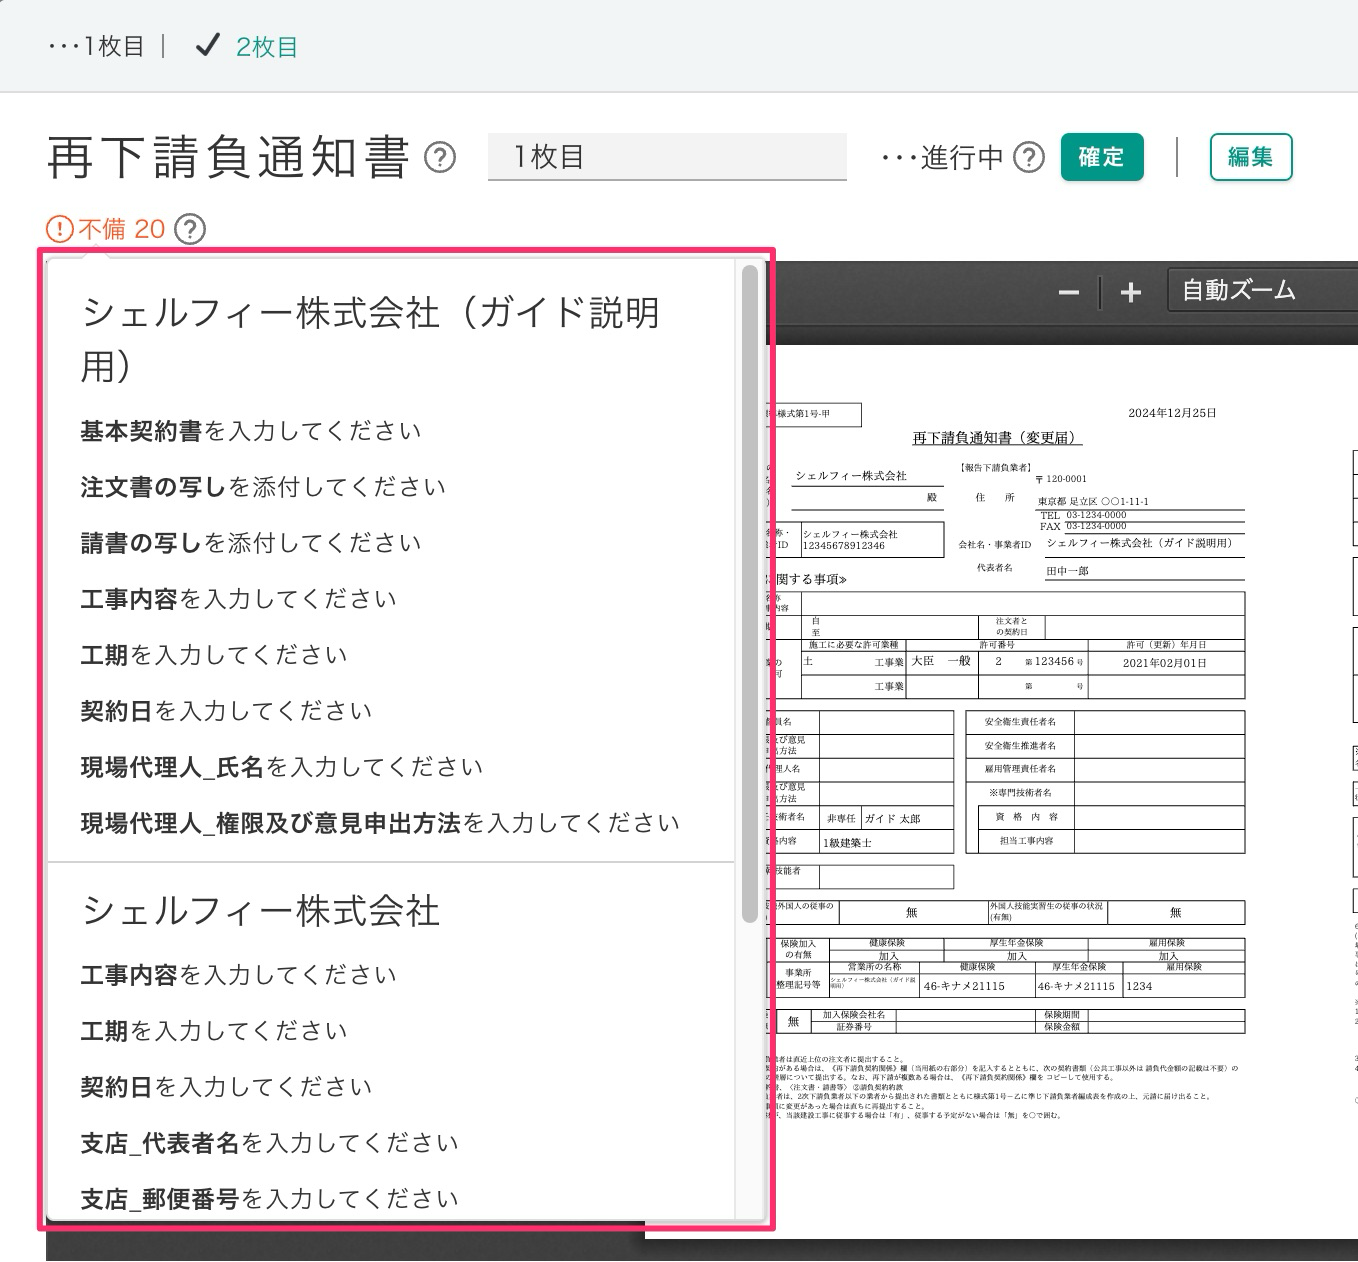Click the orange warning icon before 不備
The height and width of the screenshot is (1262, 1358).
tap(60, 229)
